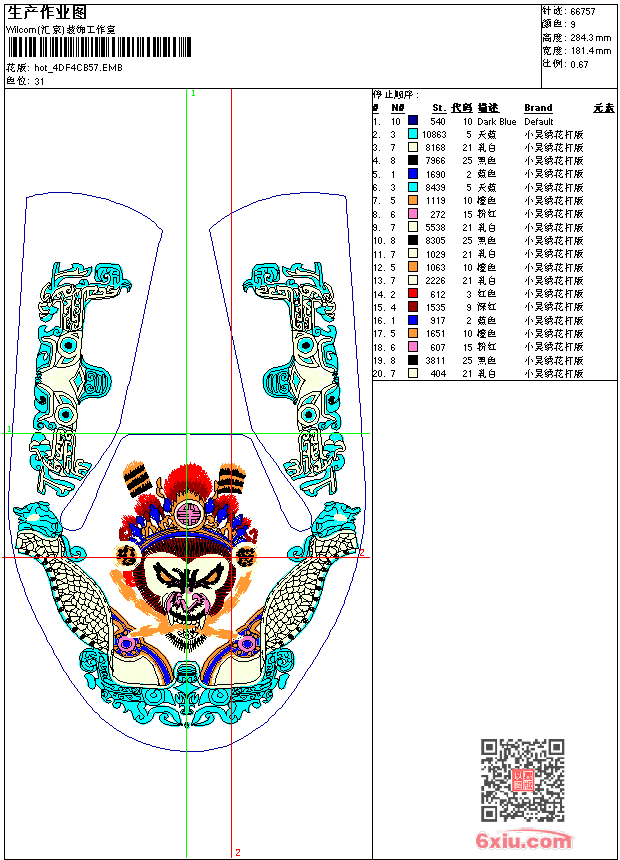Select the stitch count '10863'
Viewport: 620px width, 860px height.
[433, 134]
